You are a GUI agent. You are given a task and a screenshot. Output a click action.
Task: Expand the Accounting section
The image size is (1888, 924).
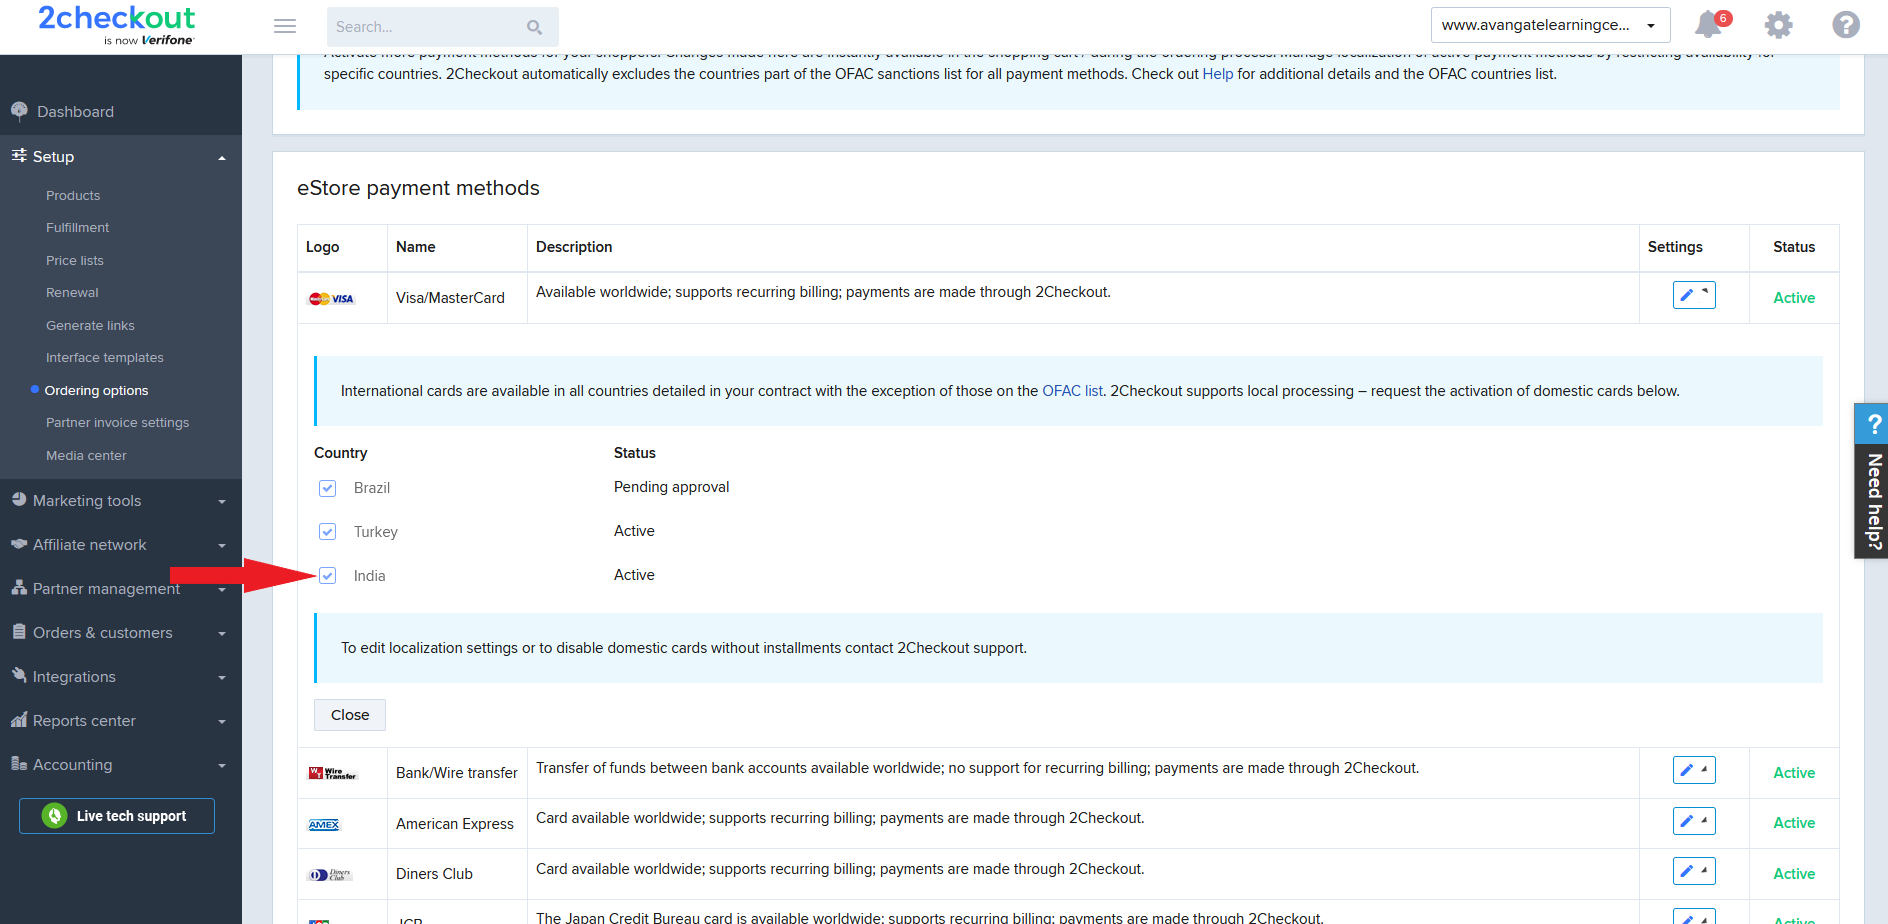tap(222, 766)
